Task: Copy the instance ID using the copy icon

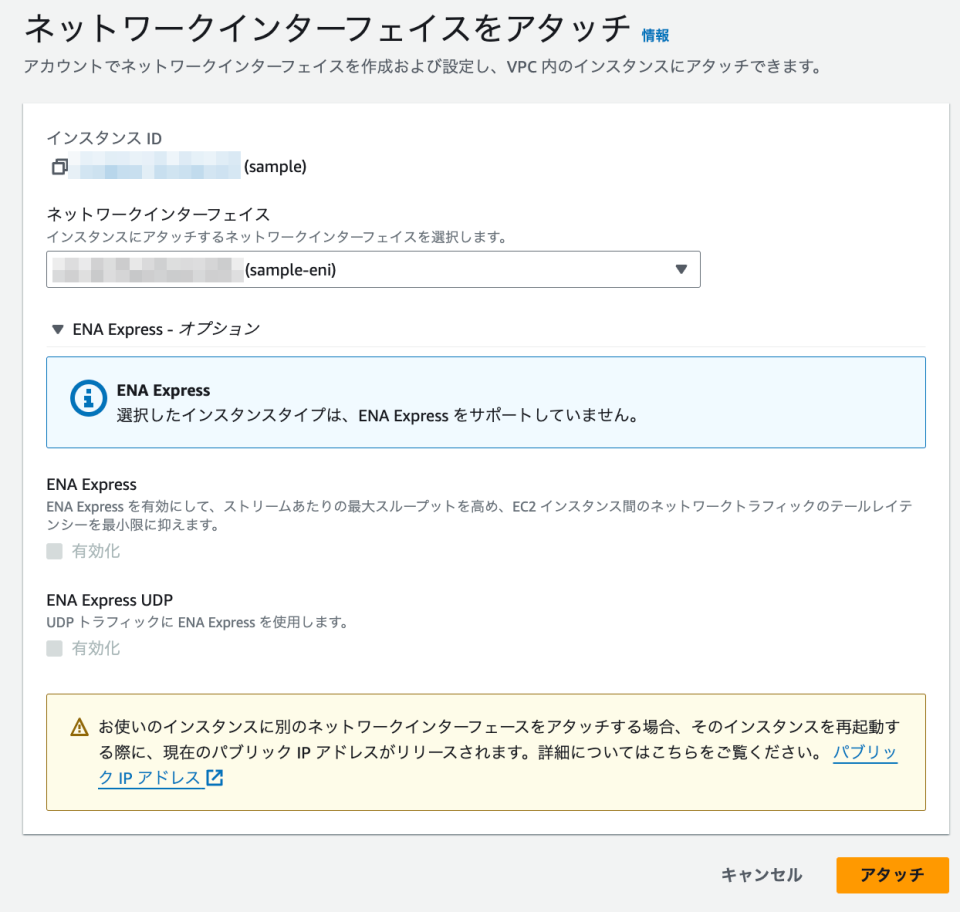Action: 59,166
